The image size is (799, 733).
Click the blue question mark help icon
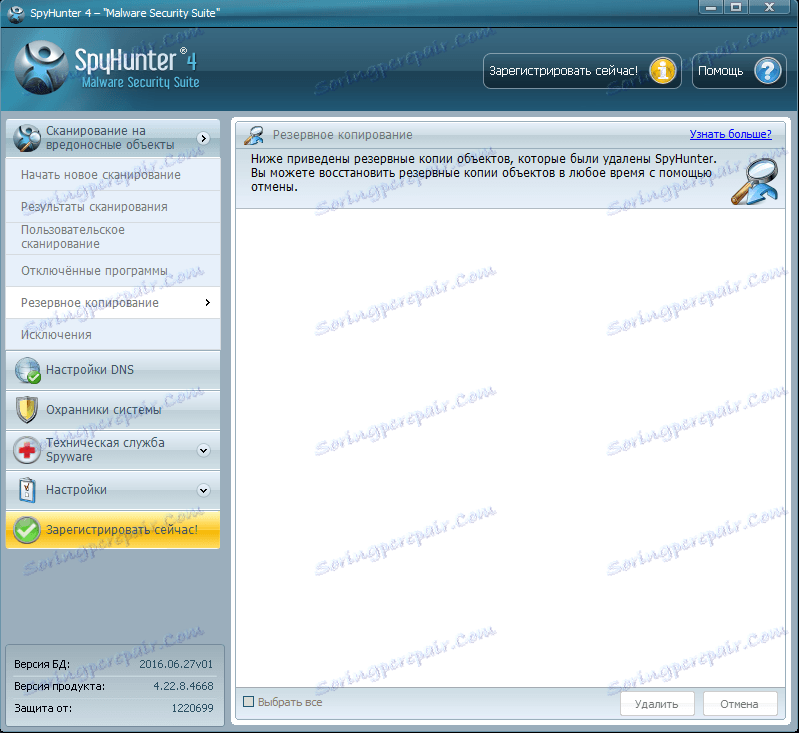pyautogui.click(x=767, y=70)
